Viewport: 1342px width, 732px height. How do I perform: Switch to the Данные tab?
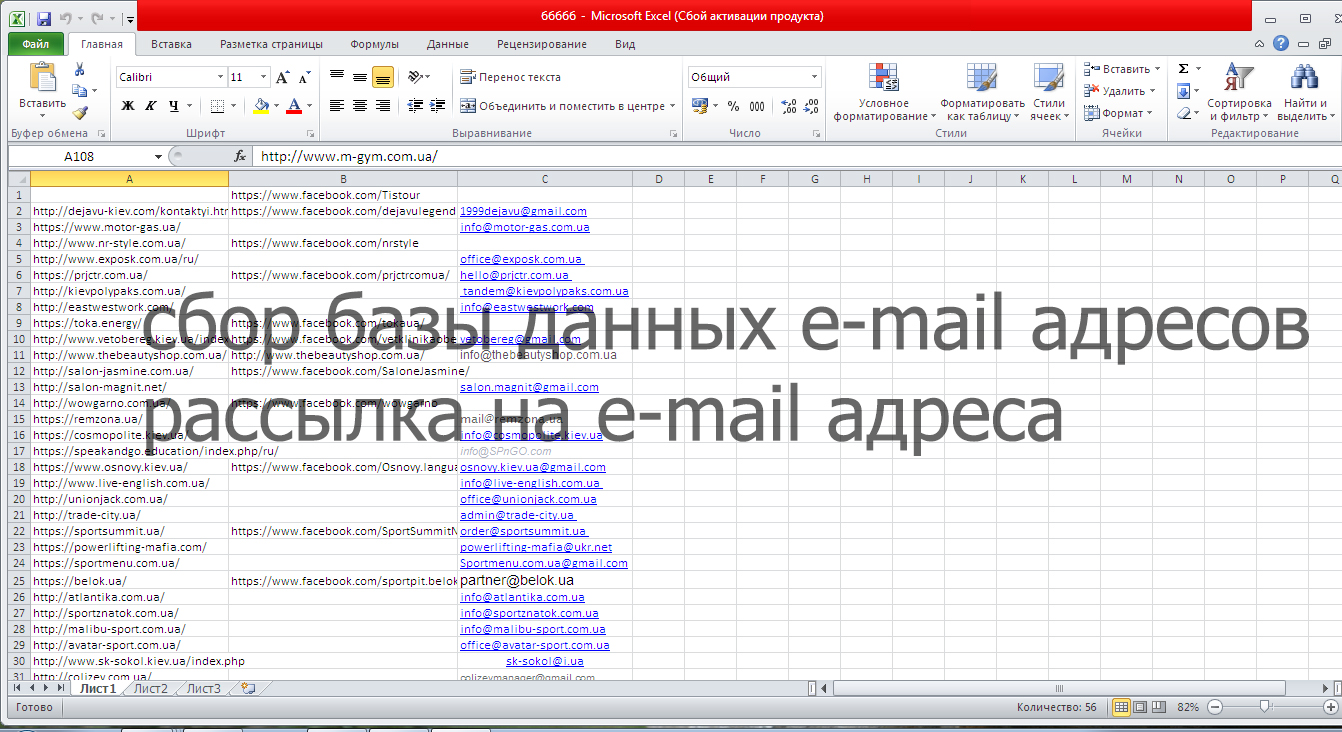point(447,44)
